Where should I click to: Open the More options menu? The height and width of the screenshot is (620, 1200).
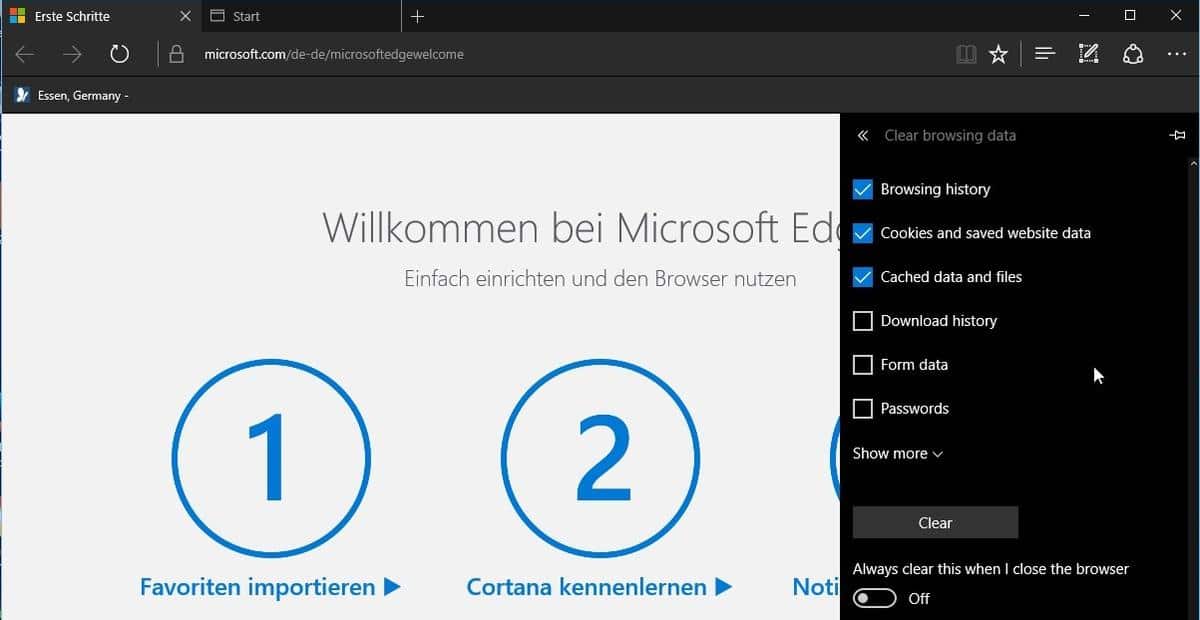point(1176,54)
